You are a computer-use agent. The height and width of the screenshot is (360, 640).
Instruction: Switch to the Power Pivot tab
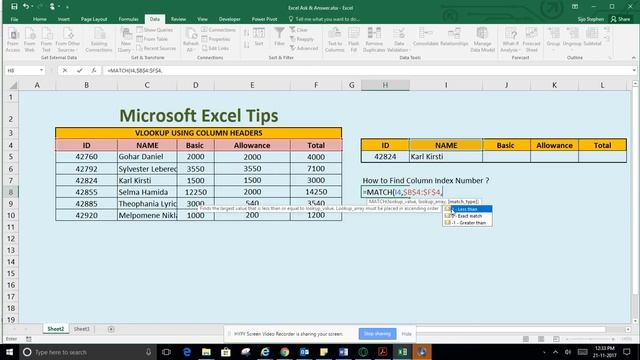coord(264,19)
